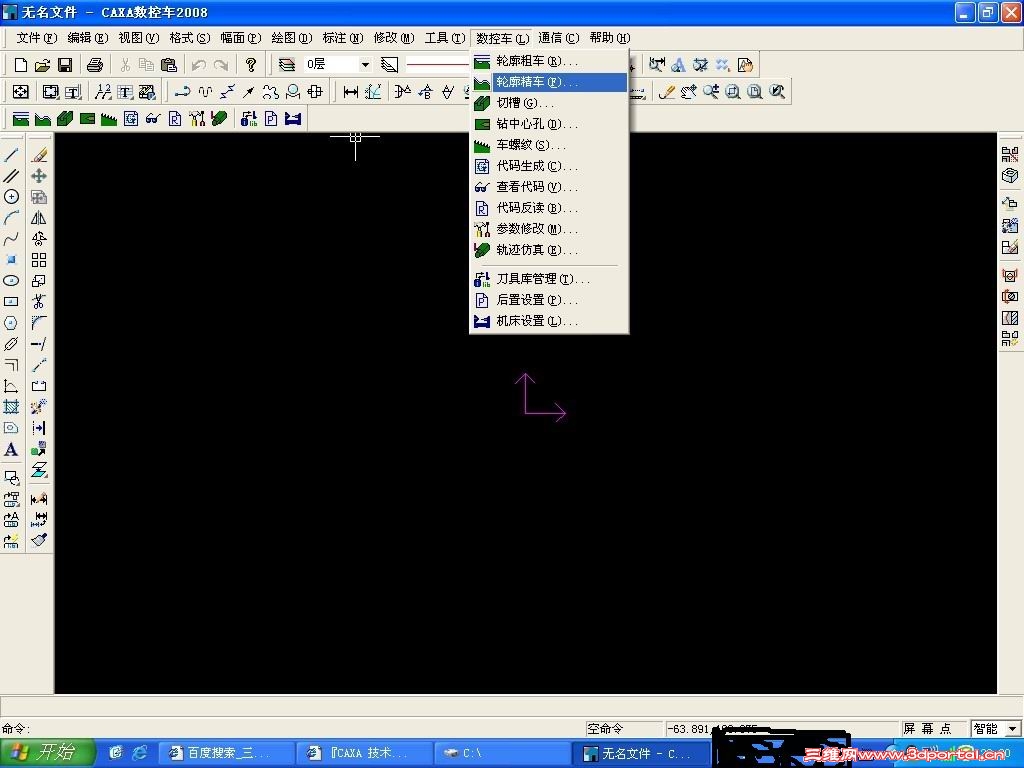
Task: Switch to 百度搜索 taskbar window
Action: pos(225,753)
